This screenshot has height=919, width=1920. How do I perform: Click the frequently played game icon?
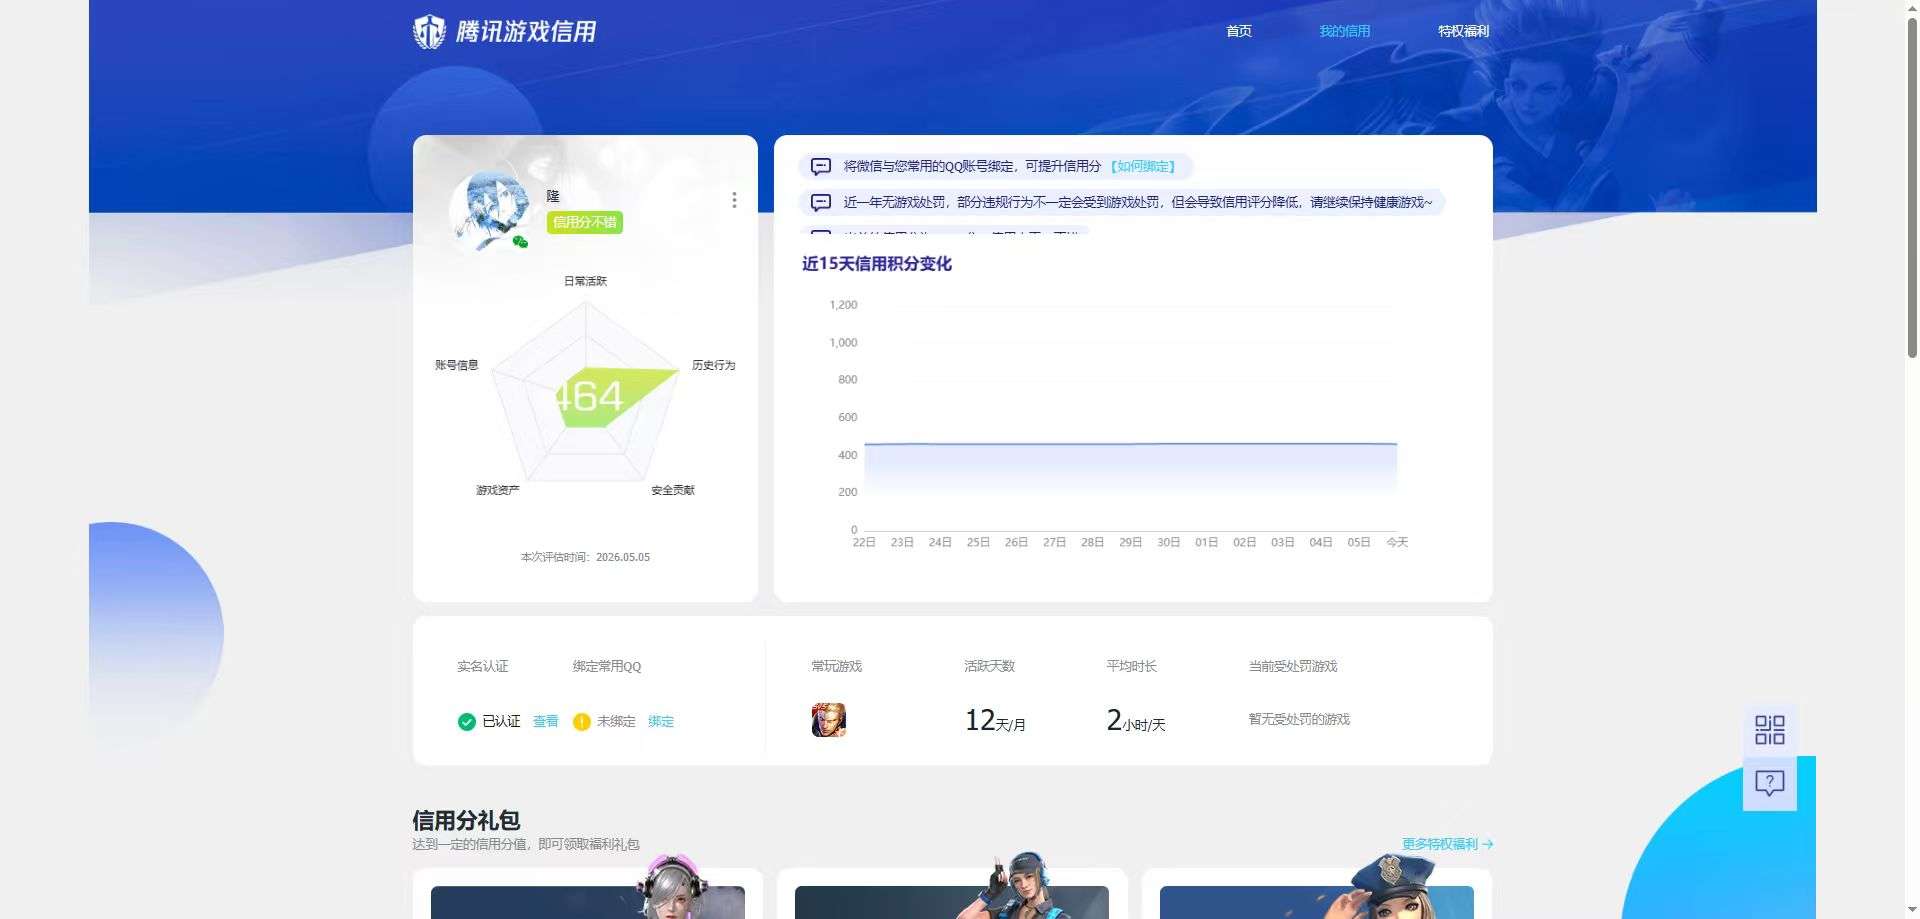[x=829, y=720]
